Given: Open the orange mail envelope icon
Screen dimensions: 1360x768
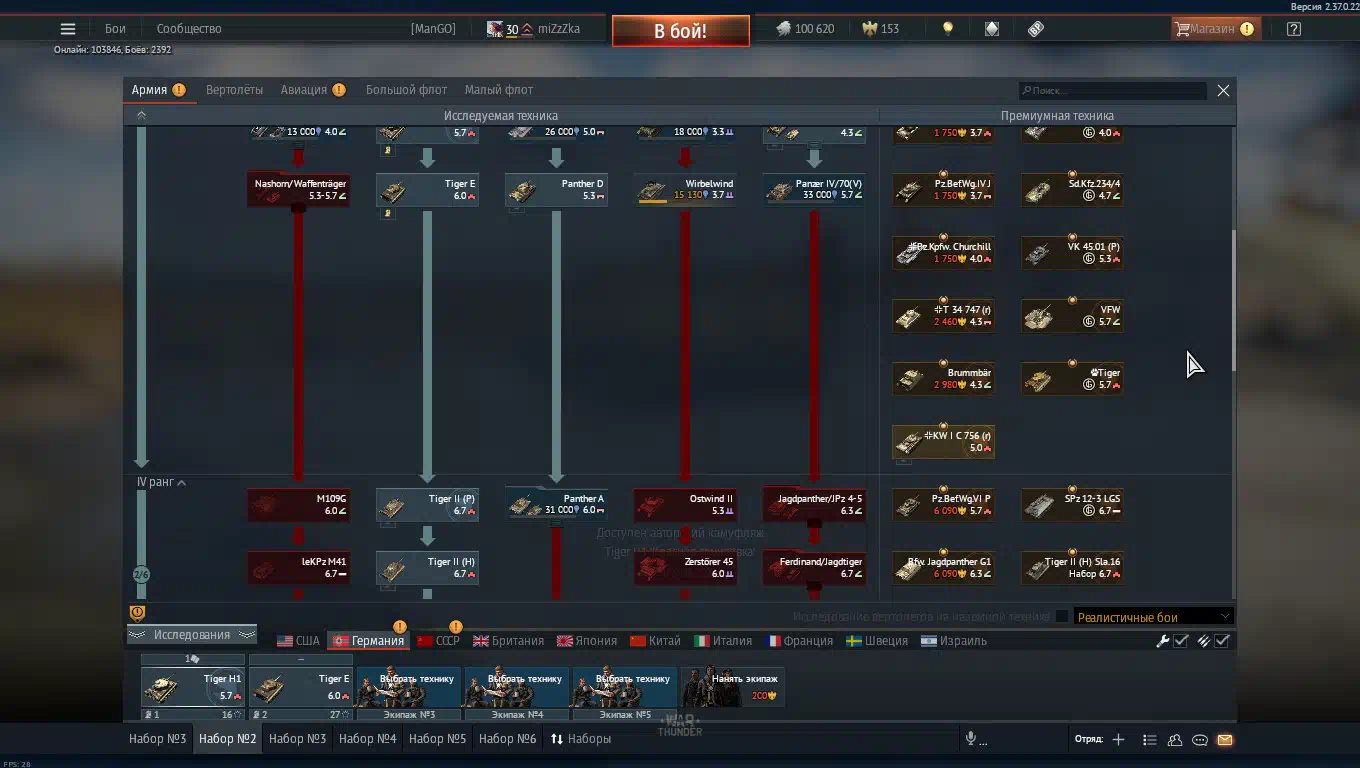Looking at the screenshot, I should pos(1225,740).
